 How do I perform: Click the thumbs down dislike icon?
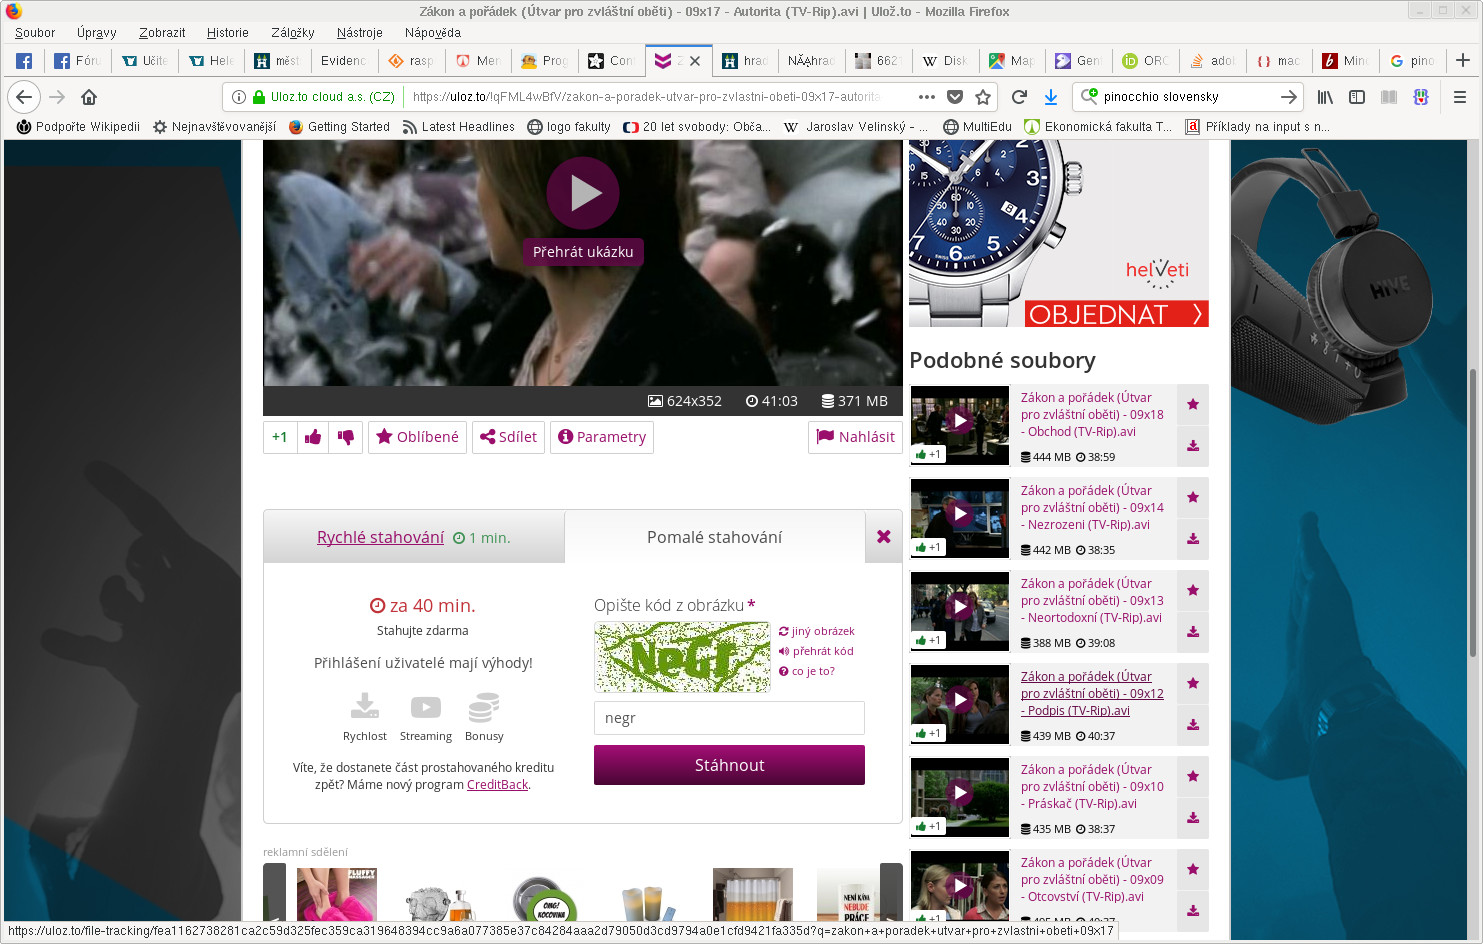(346, 437)
